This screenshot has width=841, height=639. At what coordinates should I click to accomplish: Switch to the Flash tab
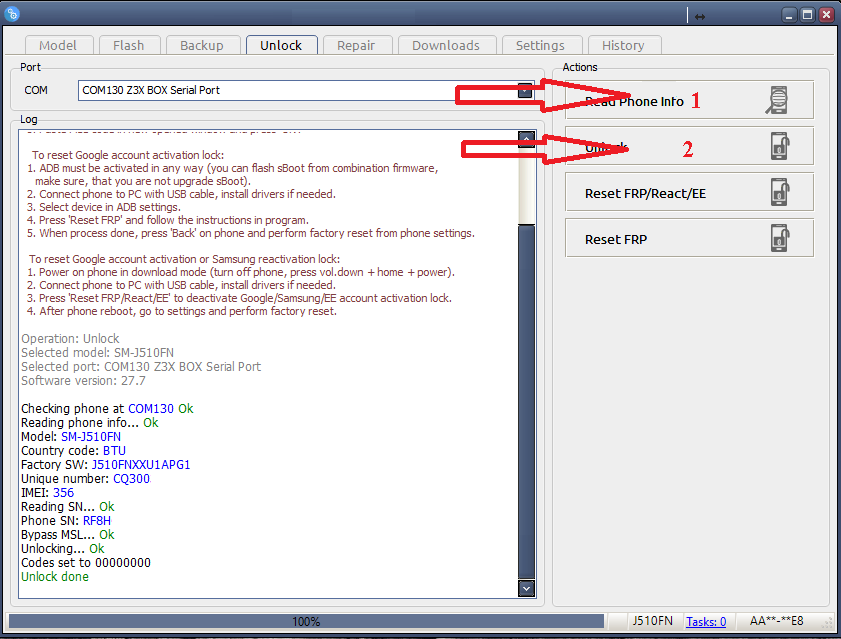coord(129,46)
